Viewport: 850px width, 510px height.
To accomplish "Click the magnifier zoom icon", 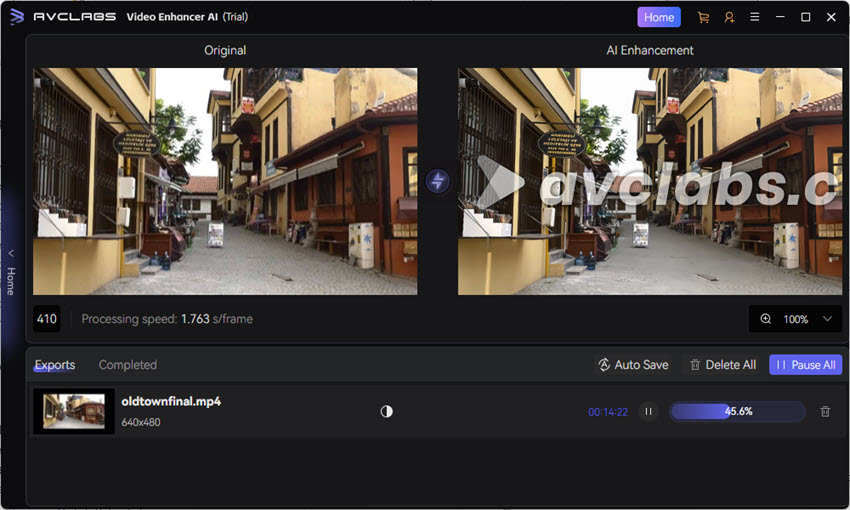I will 766,319.
